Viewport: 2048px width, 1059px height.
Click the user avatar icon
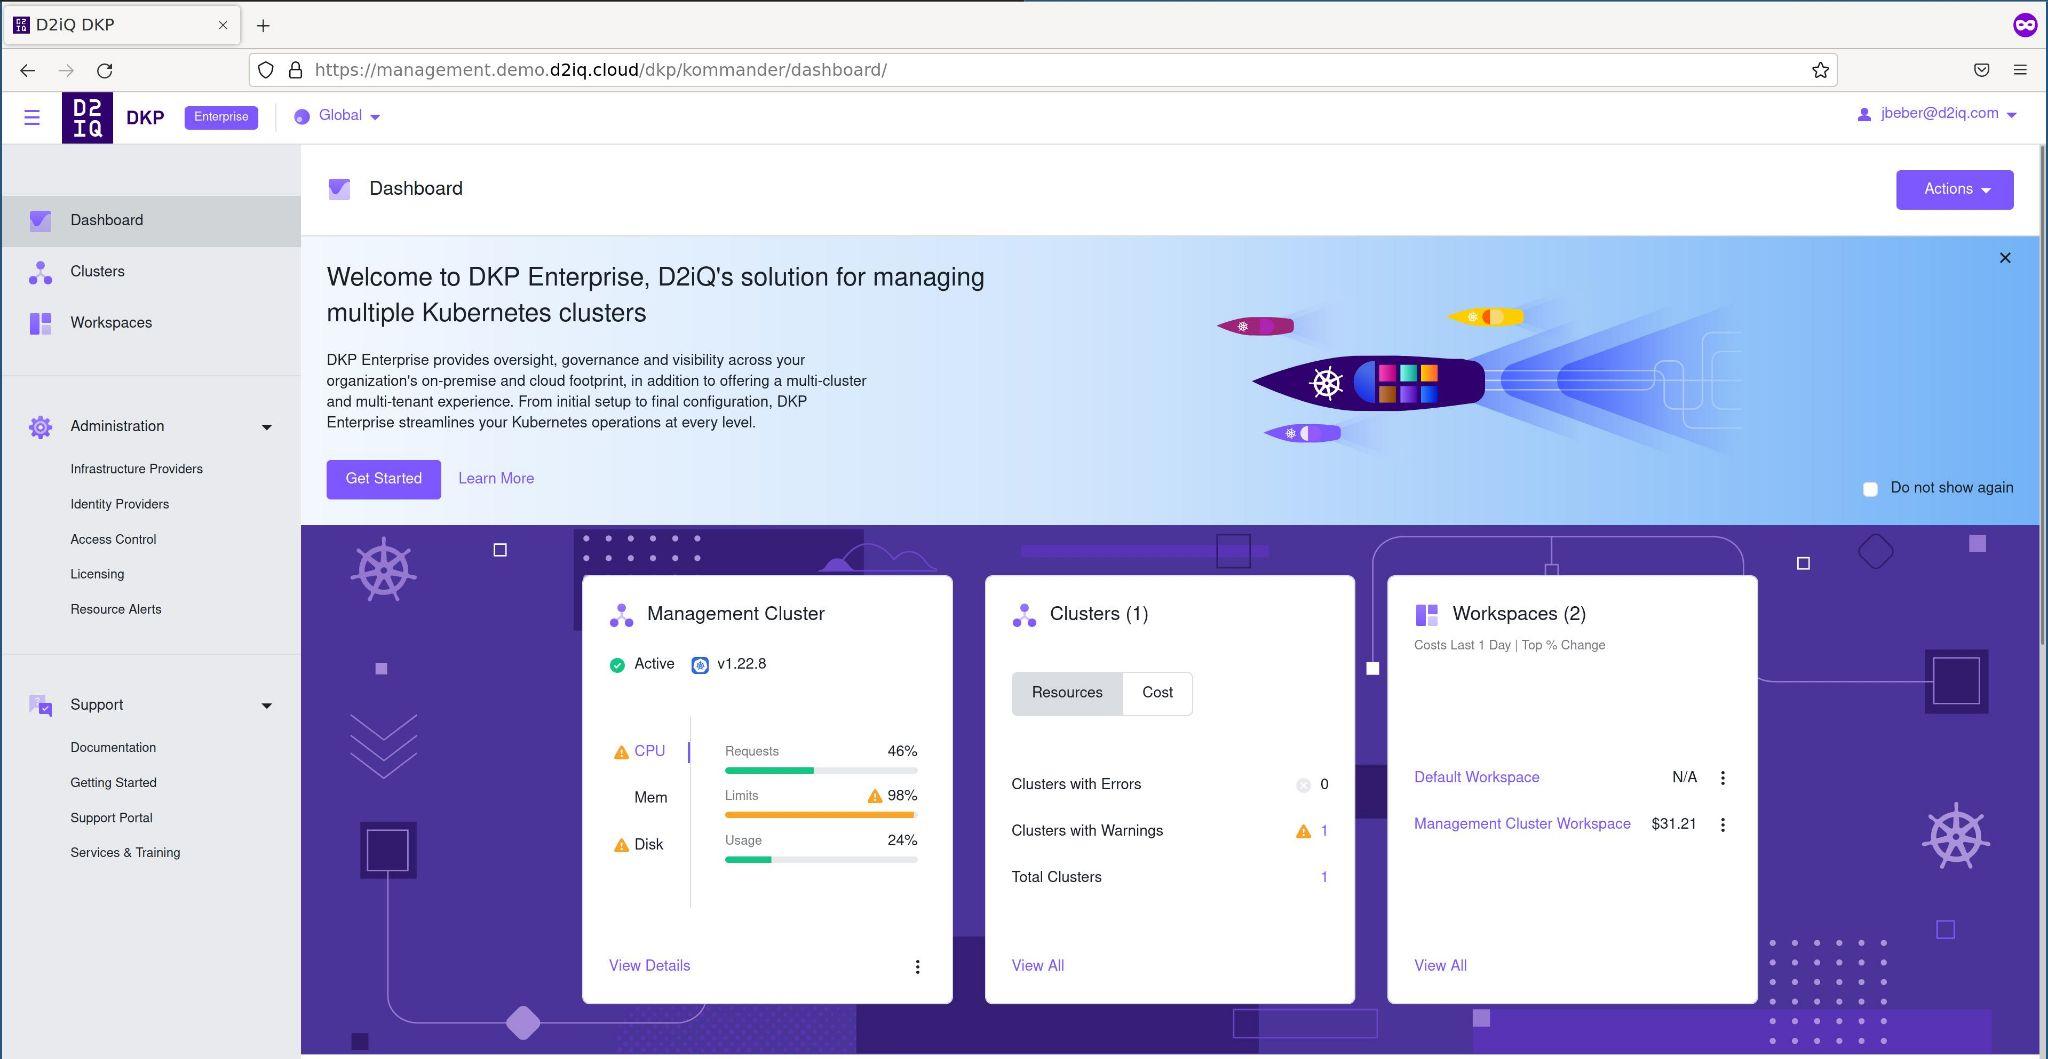coord(1864,115)
